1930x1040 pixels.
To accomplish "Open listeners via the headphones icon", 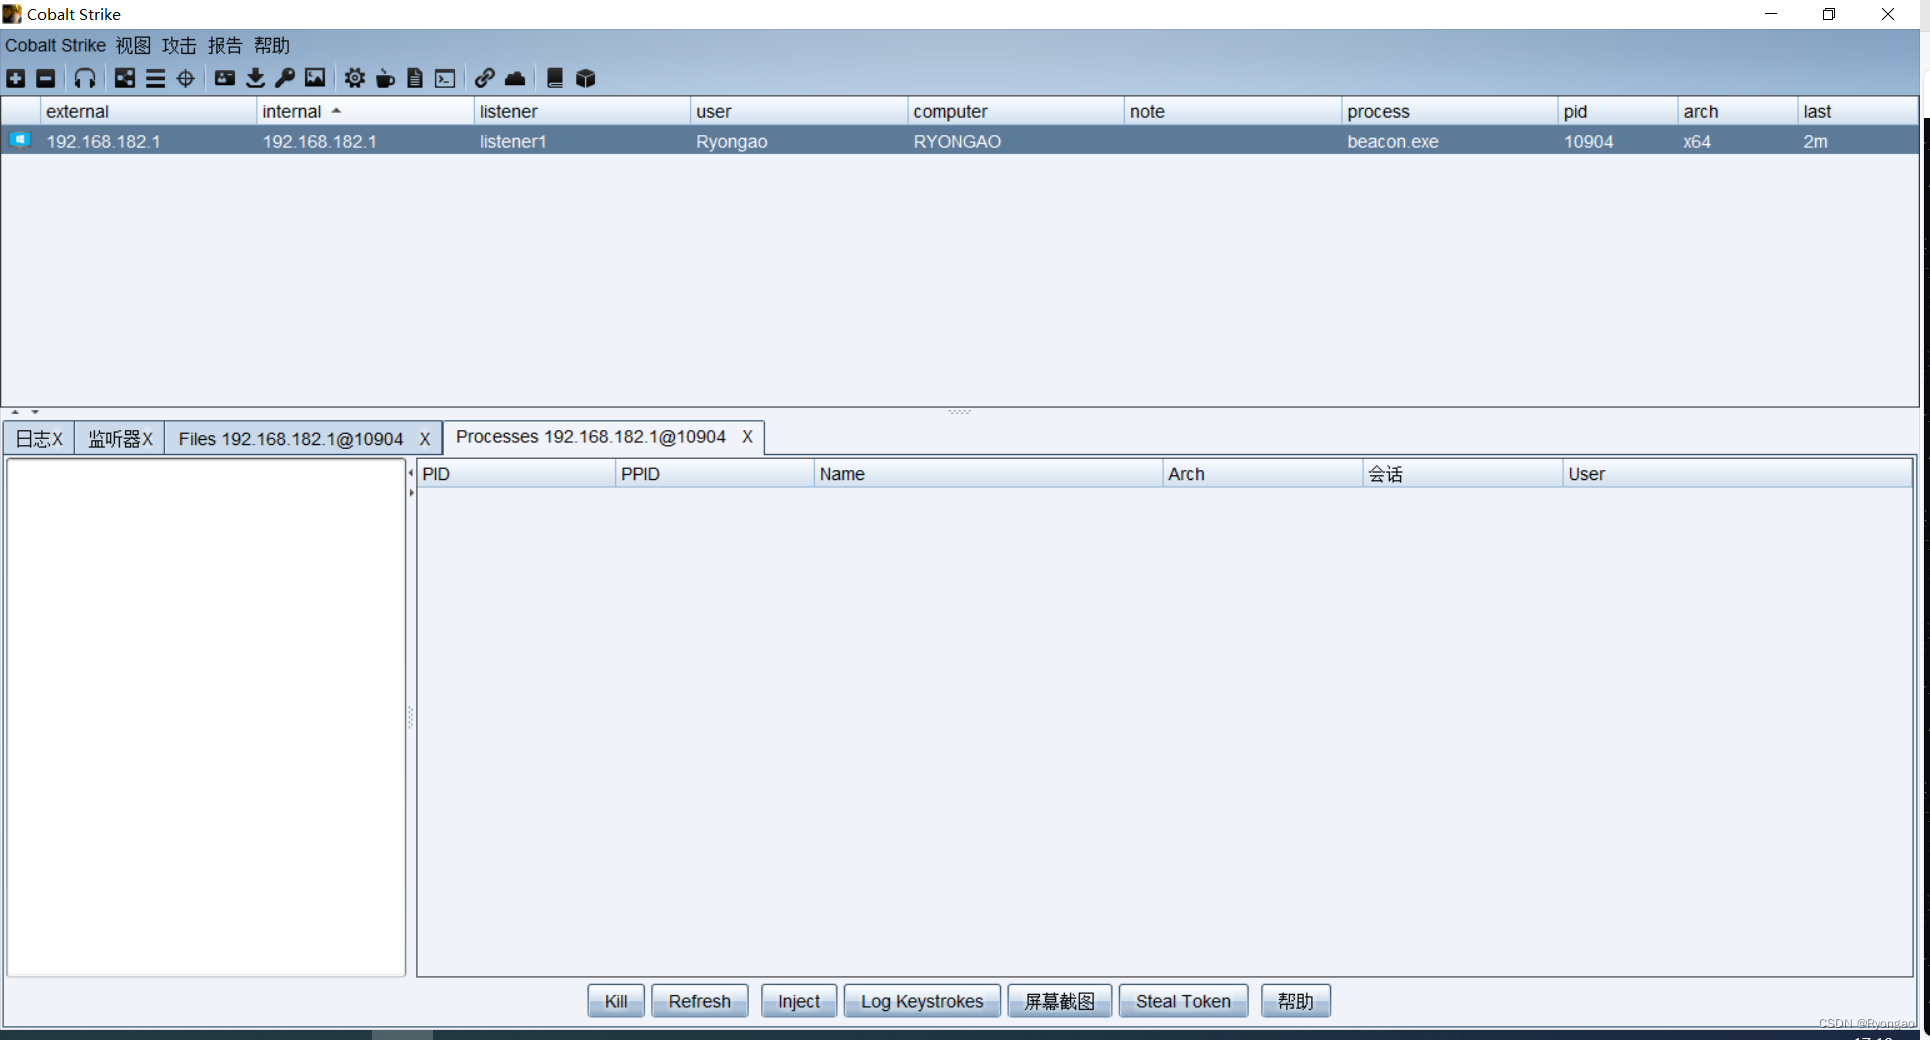I will pyautogui.click(x=85, y=78).
